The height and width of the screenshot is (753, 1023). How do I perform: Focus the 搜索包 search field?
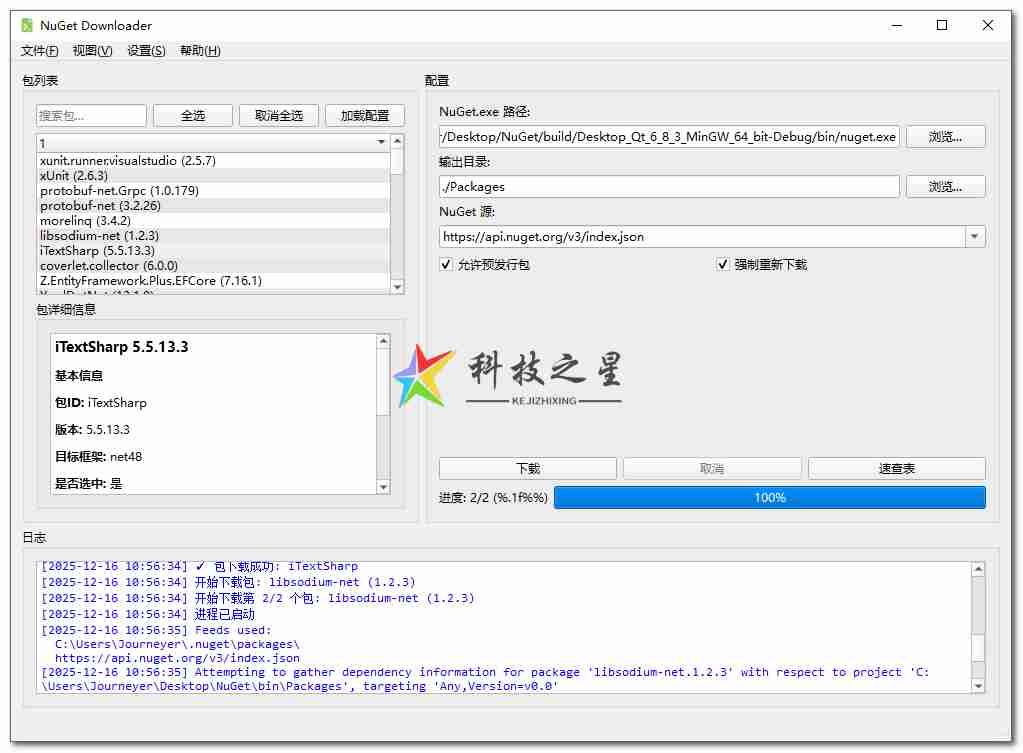pos(91,116)
